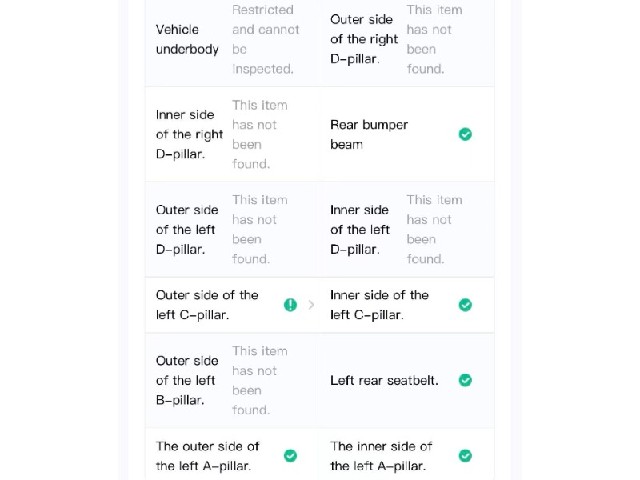The width and height of the screenshot is (640, 480).
Task: Select the outer side of the left A-pillar label
Action: pos(207,456)
